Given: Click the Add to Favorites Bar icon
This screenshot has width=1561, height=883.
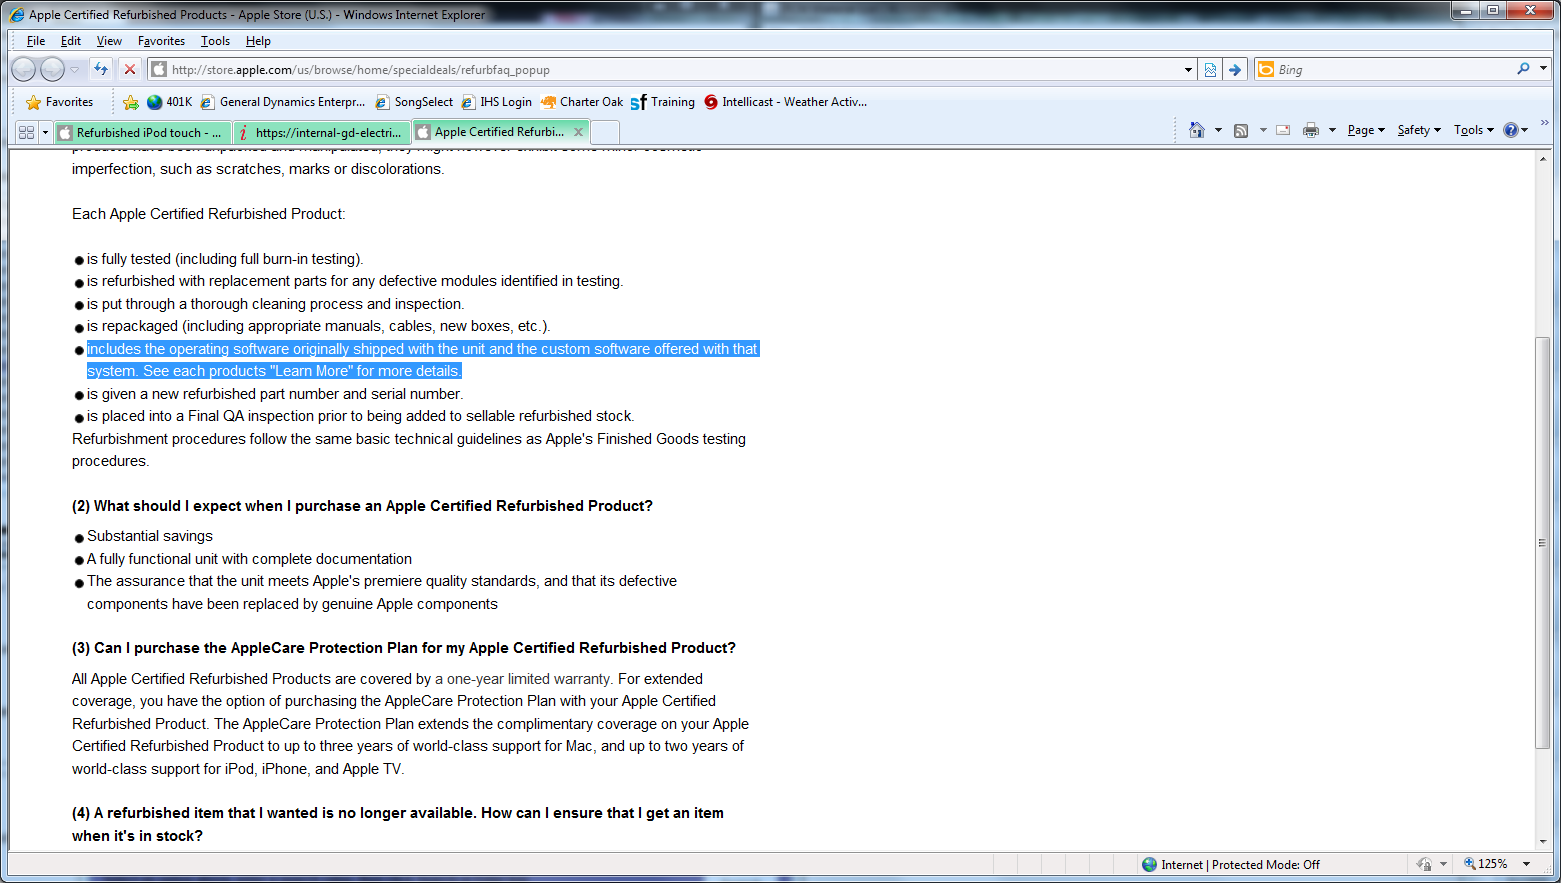Looking at the screenshot, I should (131, 102).
